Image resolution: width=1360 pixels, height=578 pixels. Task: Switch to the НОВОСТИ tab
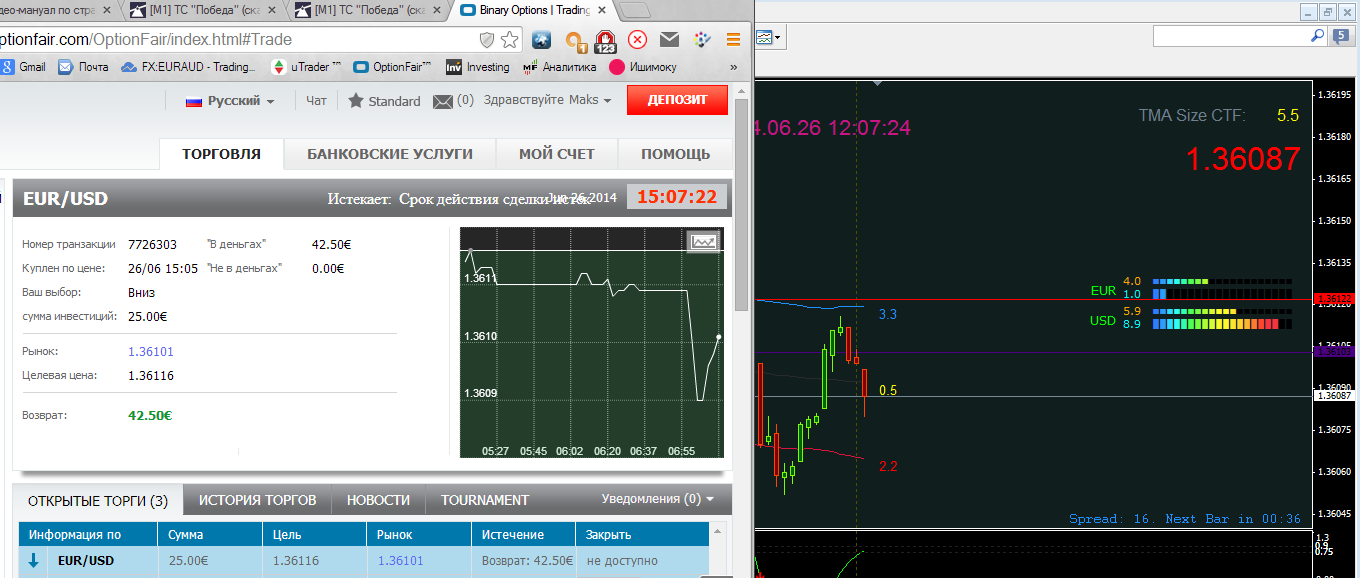pyautogui.click(x=378, y=500)
